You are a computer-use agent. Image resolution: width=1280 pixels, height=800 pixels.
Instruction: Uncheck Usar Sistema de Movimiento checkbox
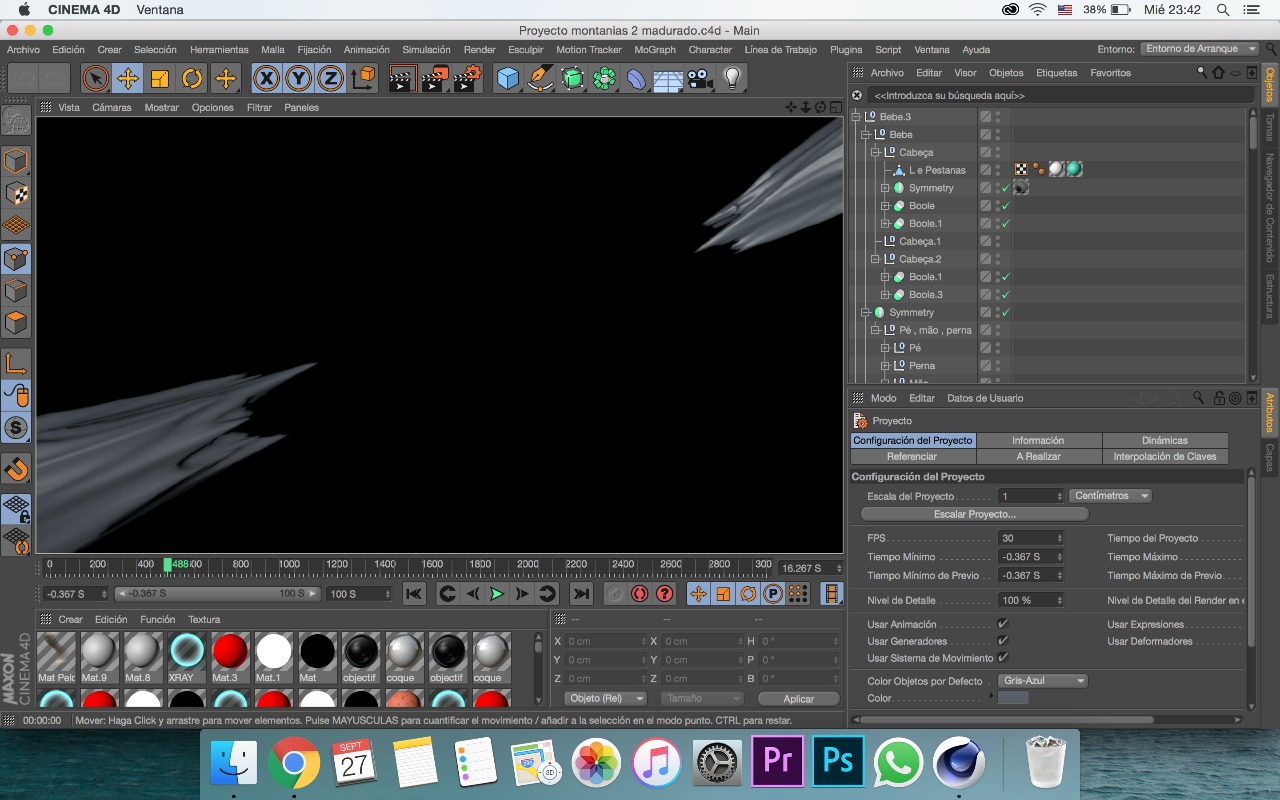coord(1003,658)
